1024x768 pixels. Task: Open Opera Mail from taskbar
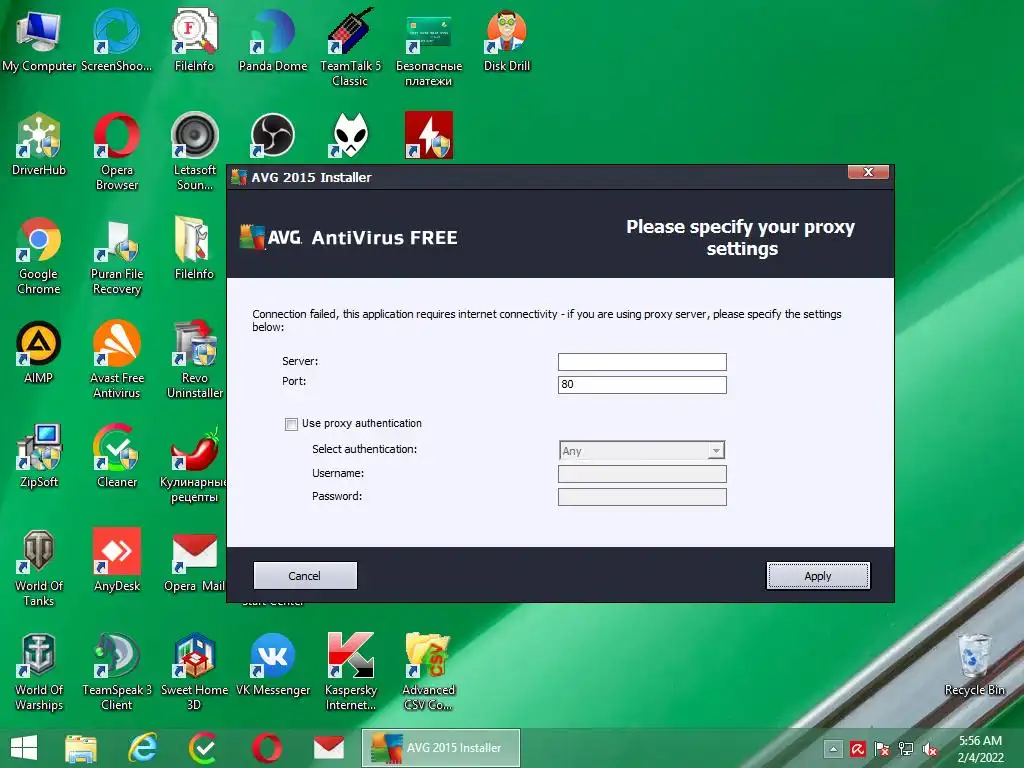pos(328,748)
